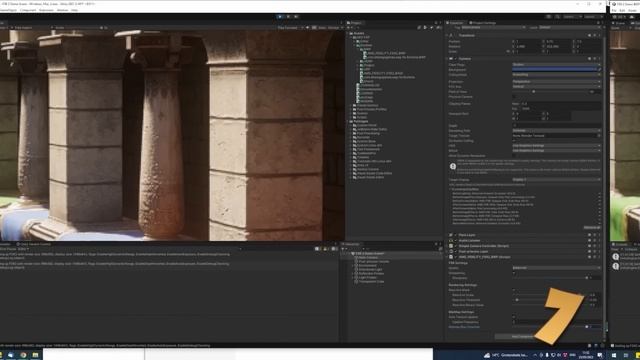The height and width of the screenshot is (360, 640).
Task: Select Directional Light in the Hierarchy
Action: (370, 269)
